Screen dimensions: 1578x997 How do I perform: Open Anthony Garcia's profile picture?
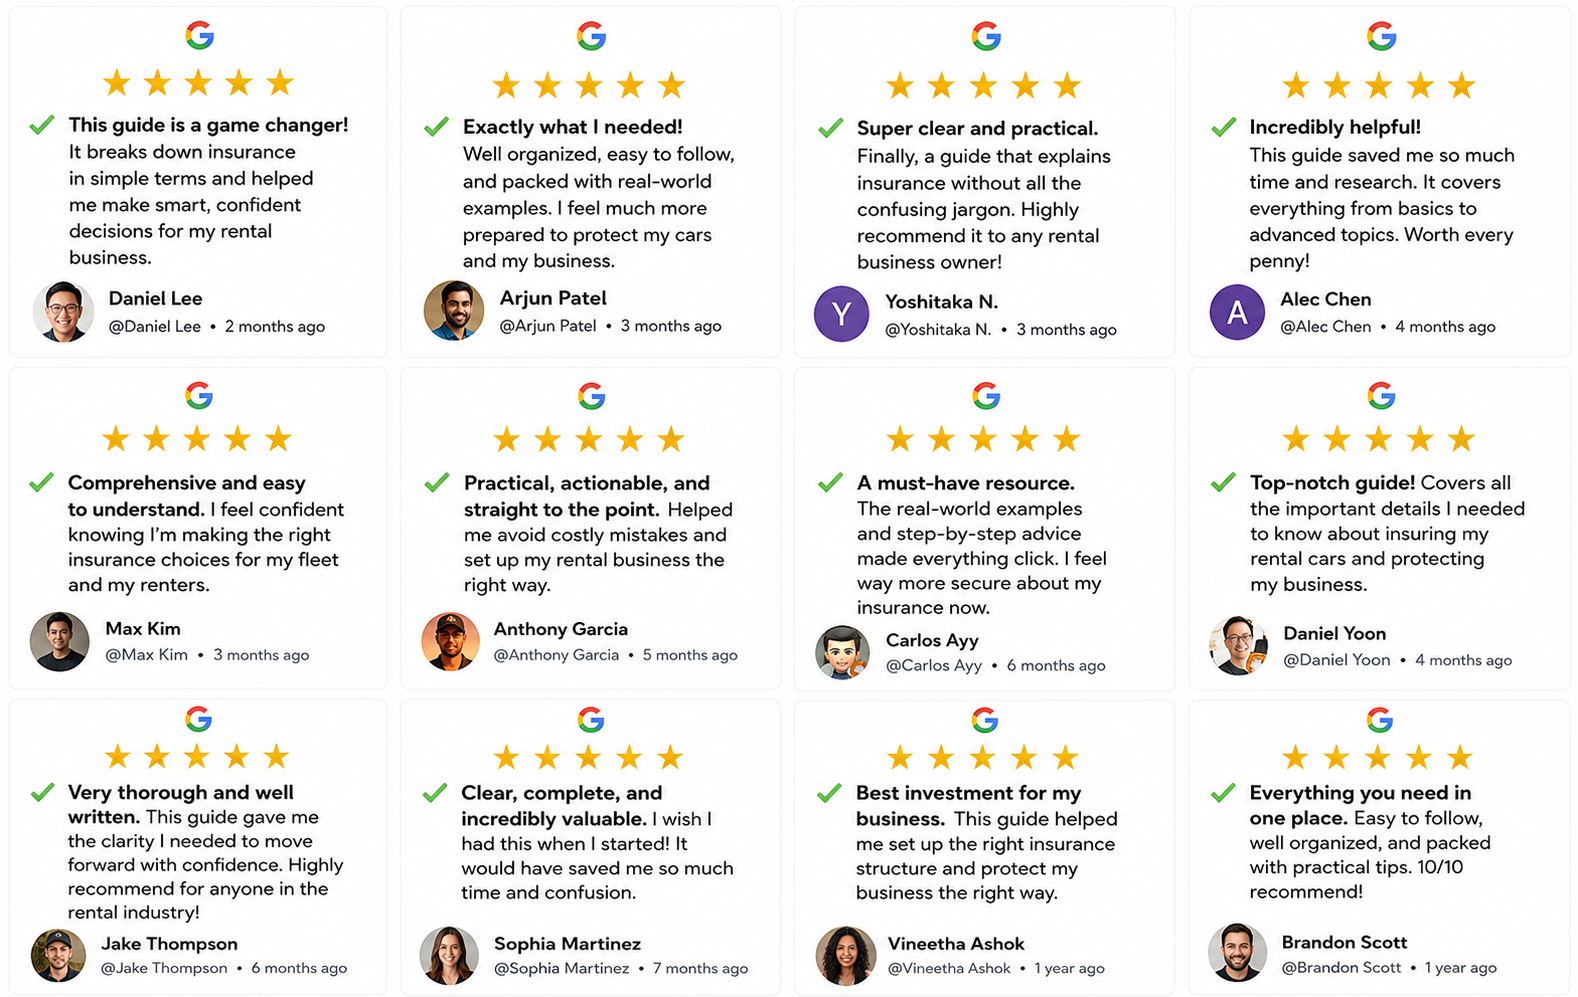[450, 641]
